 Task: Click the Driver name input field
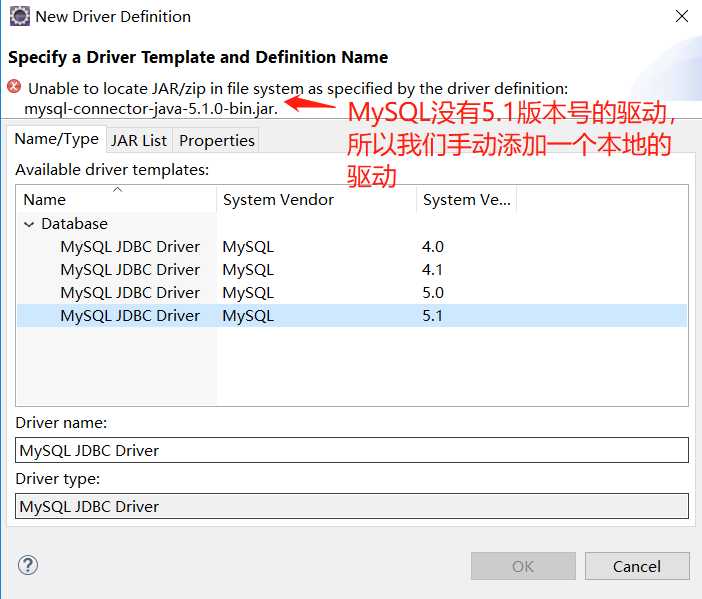click(352, 450)
